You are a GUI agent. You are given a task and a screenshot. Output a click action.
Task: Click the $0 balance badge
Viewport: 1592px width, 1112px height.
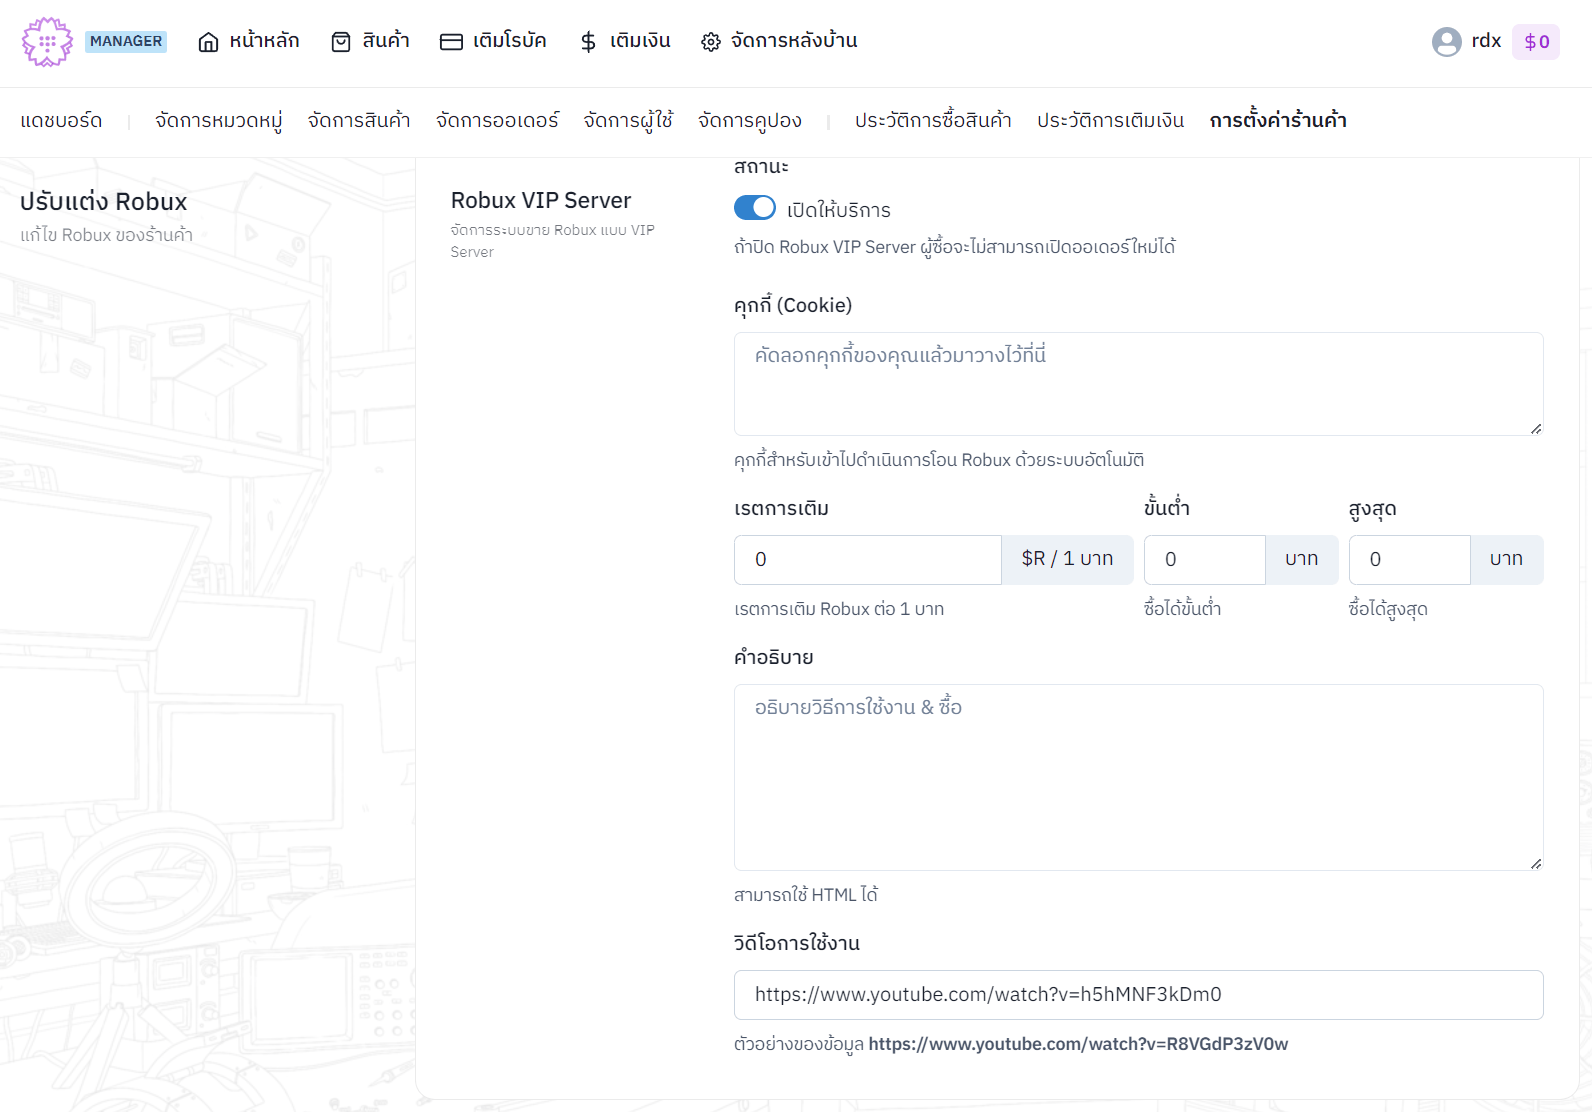(x=1535, y=42)
